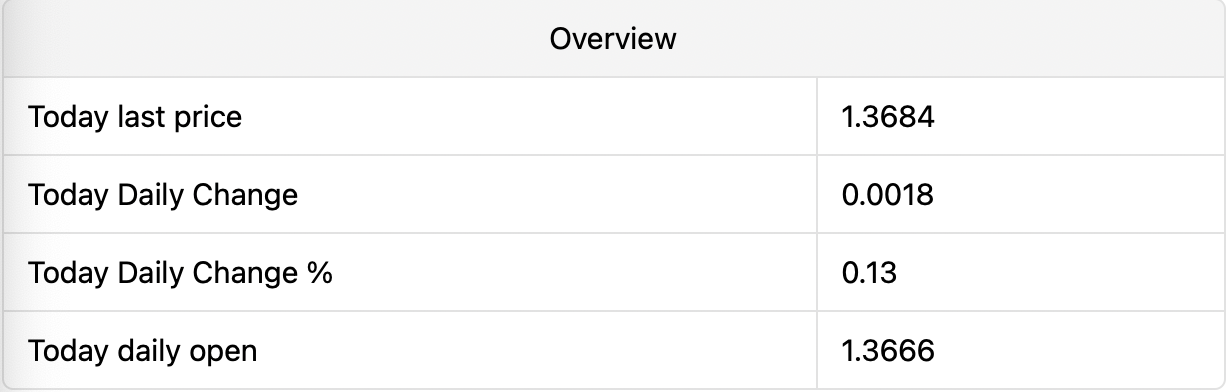The height and width of the screenshot is (392, 1230).
Task: Click the 0.0018 daily change value
Action: [x=888, y=195]
